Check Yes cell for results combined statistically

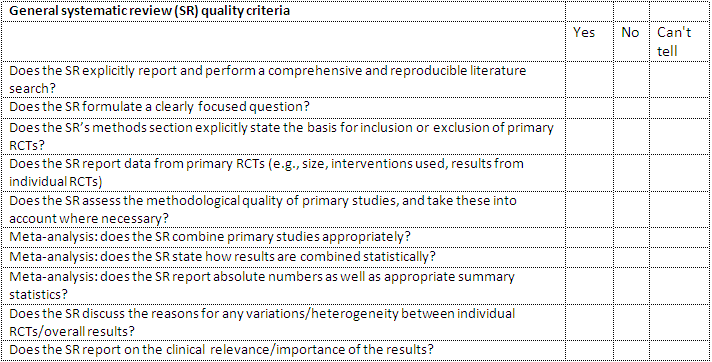tap(588, 257)
